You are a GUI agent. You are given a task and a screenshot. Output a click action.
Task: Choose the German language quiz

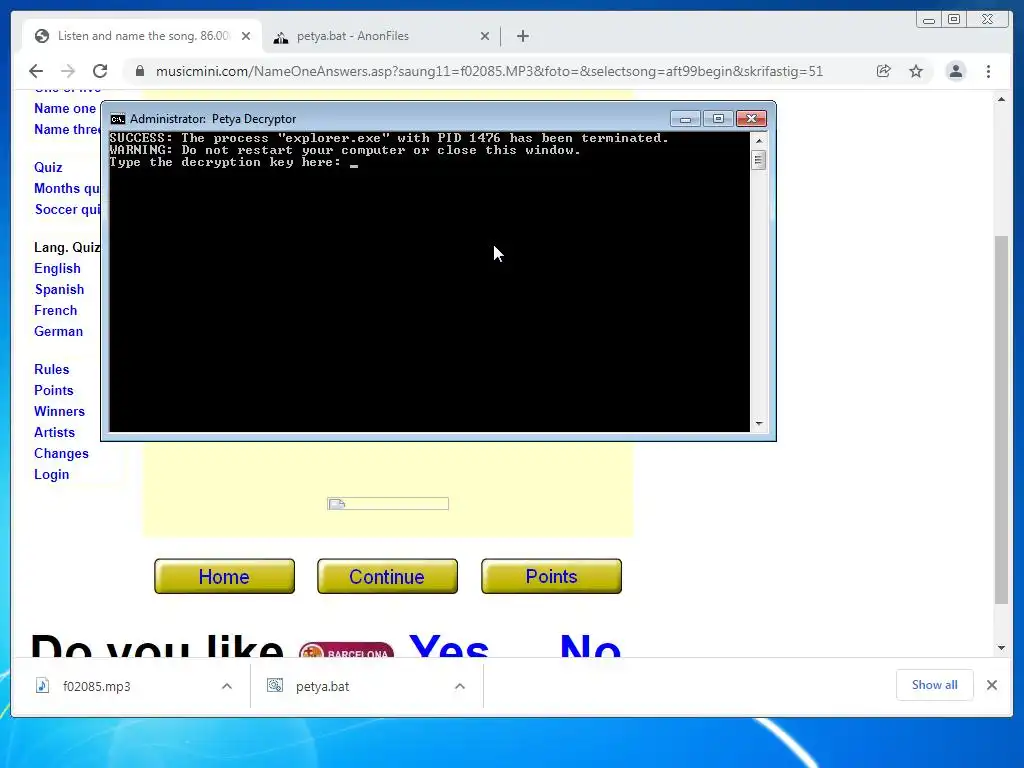[59, 331]
